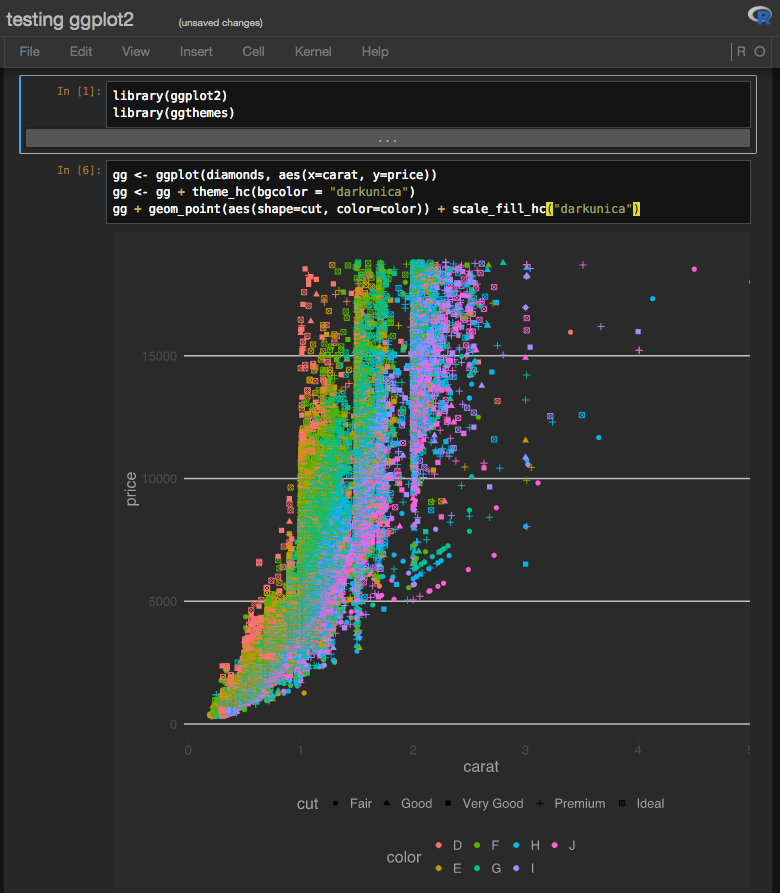Rename notebook title testing ggplot2
Screen dimensions: 780x893
pyautogui.click(x=70, y=20)
